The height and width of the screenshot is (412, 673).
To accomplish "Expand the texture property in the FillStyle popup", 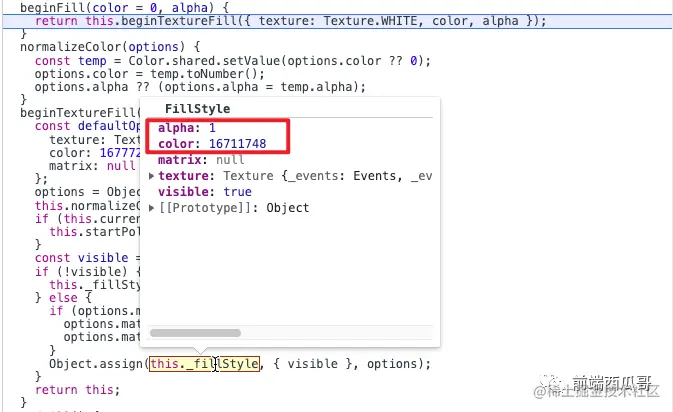I will point(152,176).
